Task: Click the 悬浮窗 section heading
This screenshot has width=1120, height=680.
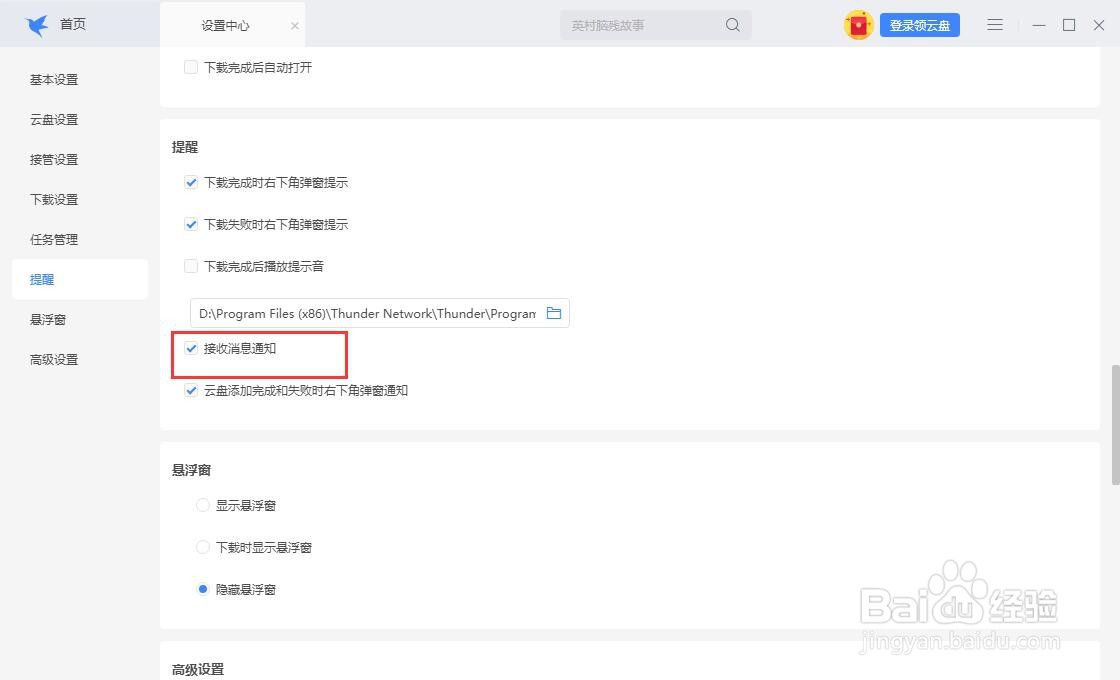Action: click(x=191, y=470)
